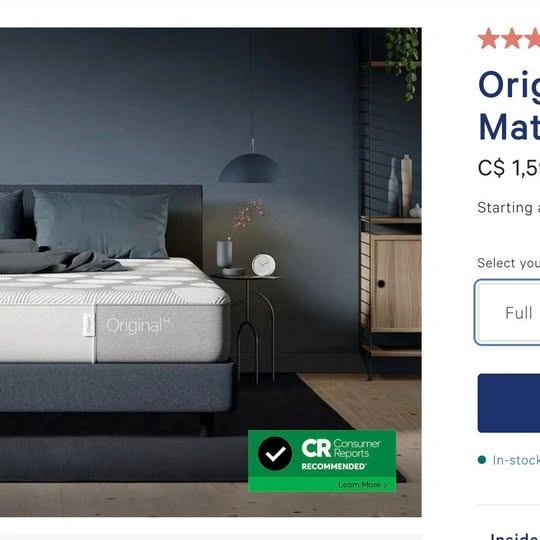540x540 pixels.
Task: Expand the Inside section below the divider
Action: pyautogui.click(x=515, y=536)
